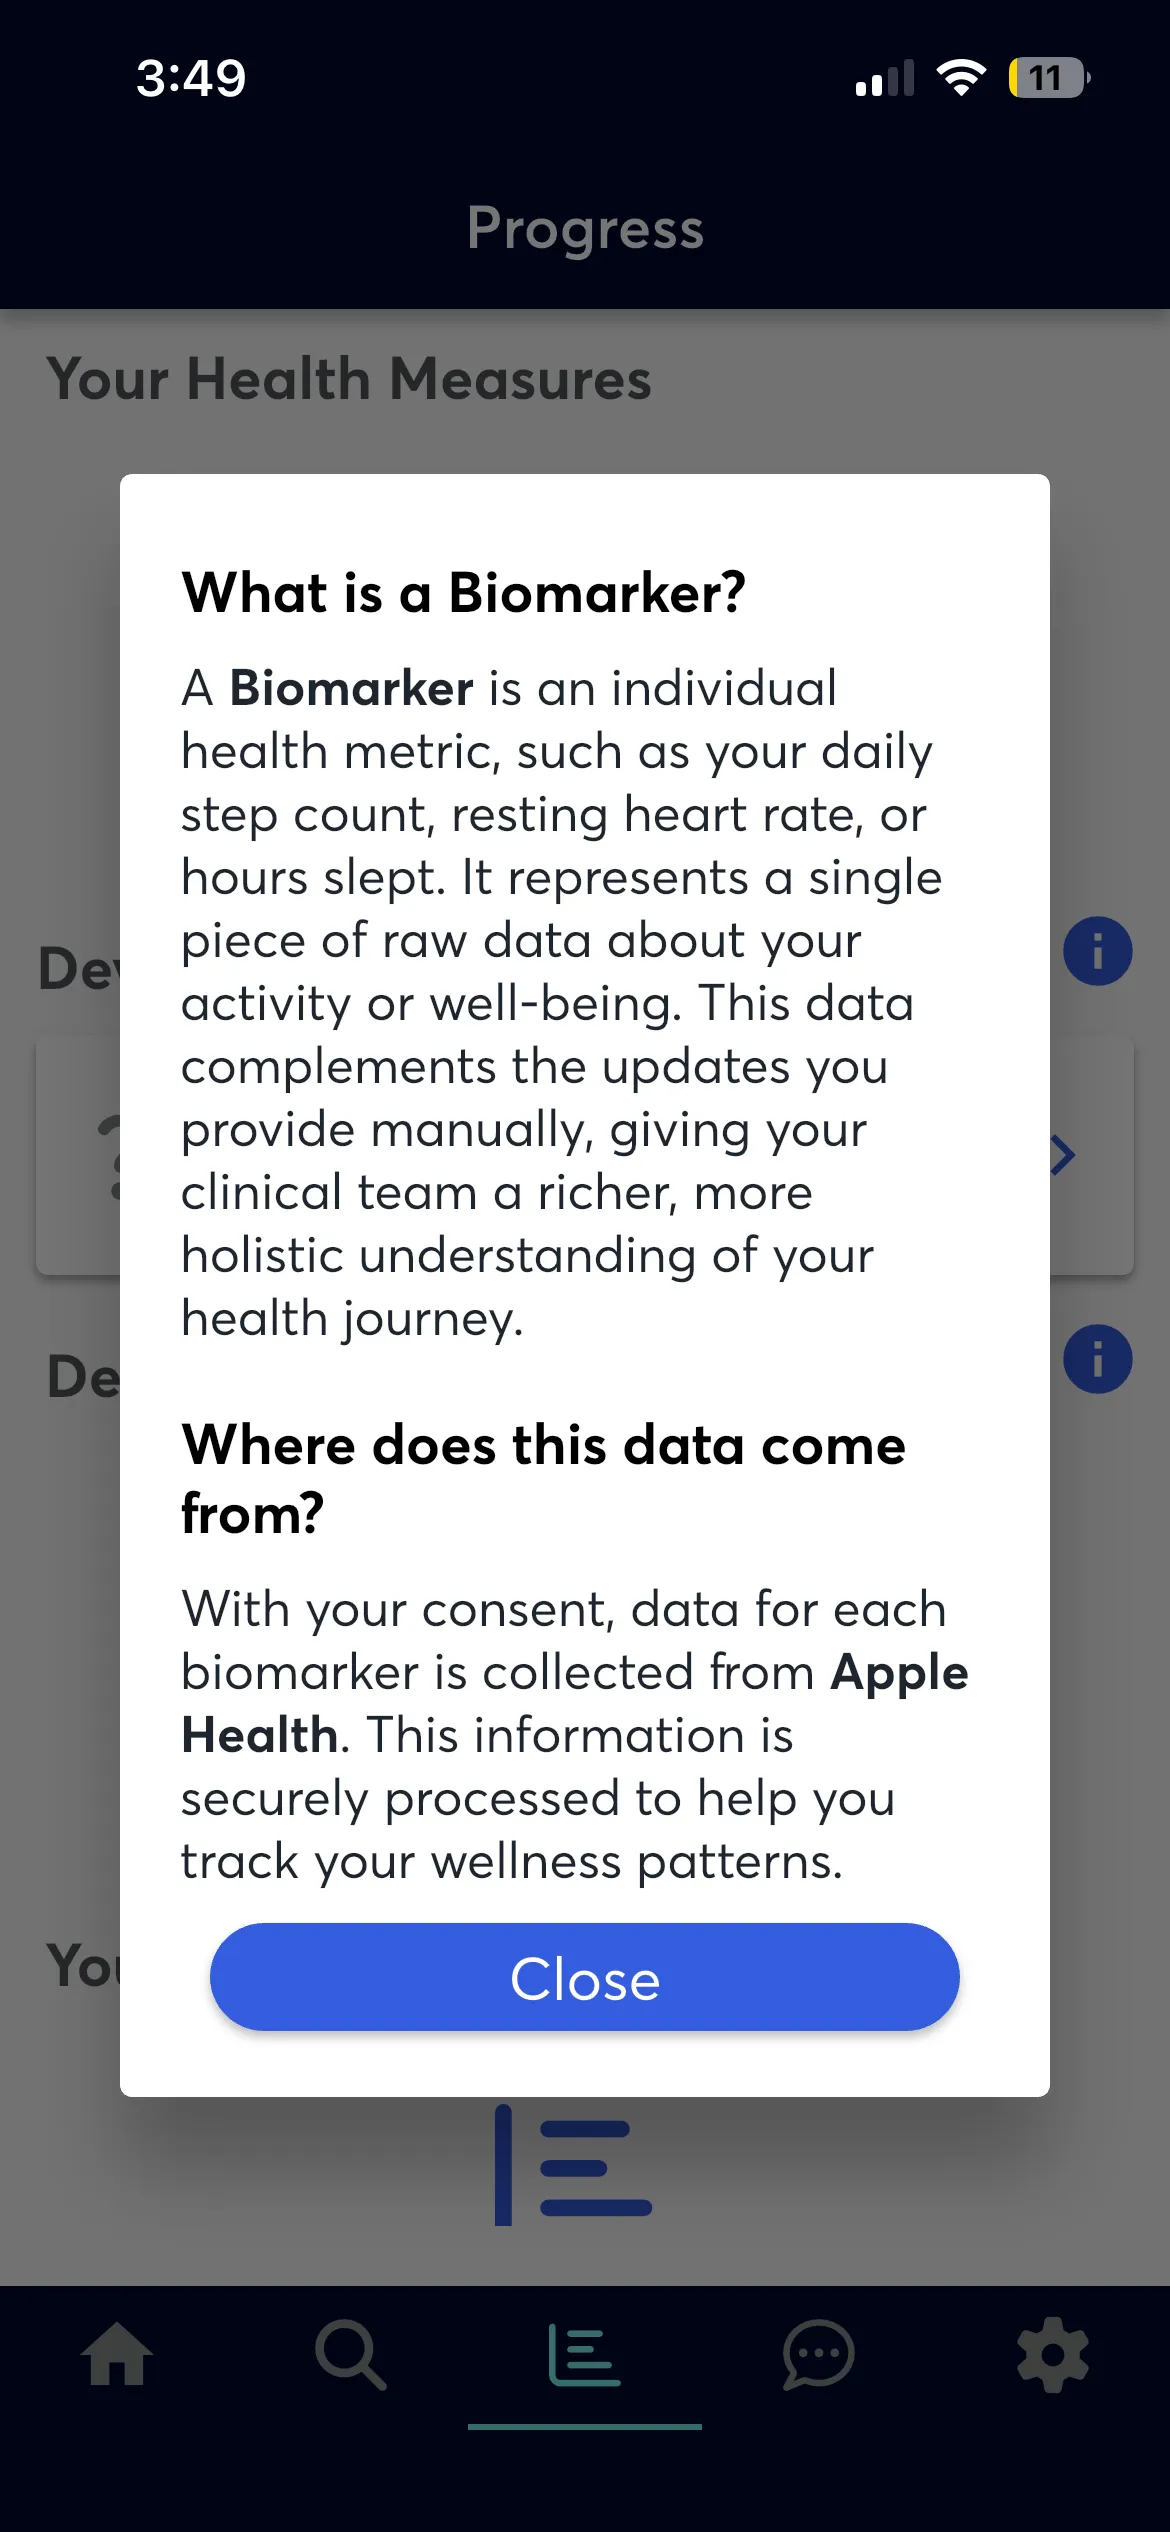Open Settings via the gear icon
The height and width of the screenshot is (2532, 1170).
[x=1052, y=2354]
